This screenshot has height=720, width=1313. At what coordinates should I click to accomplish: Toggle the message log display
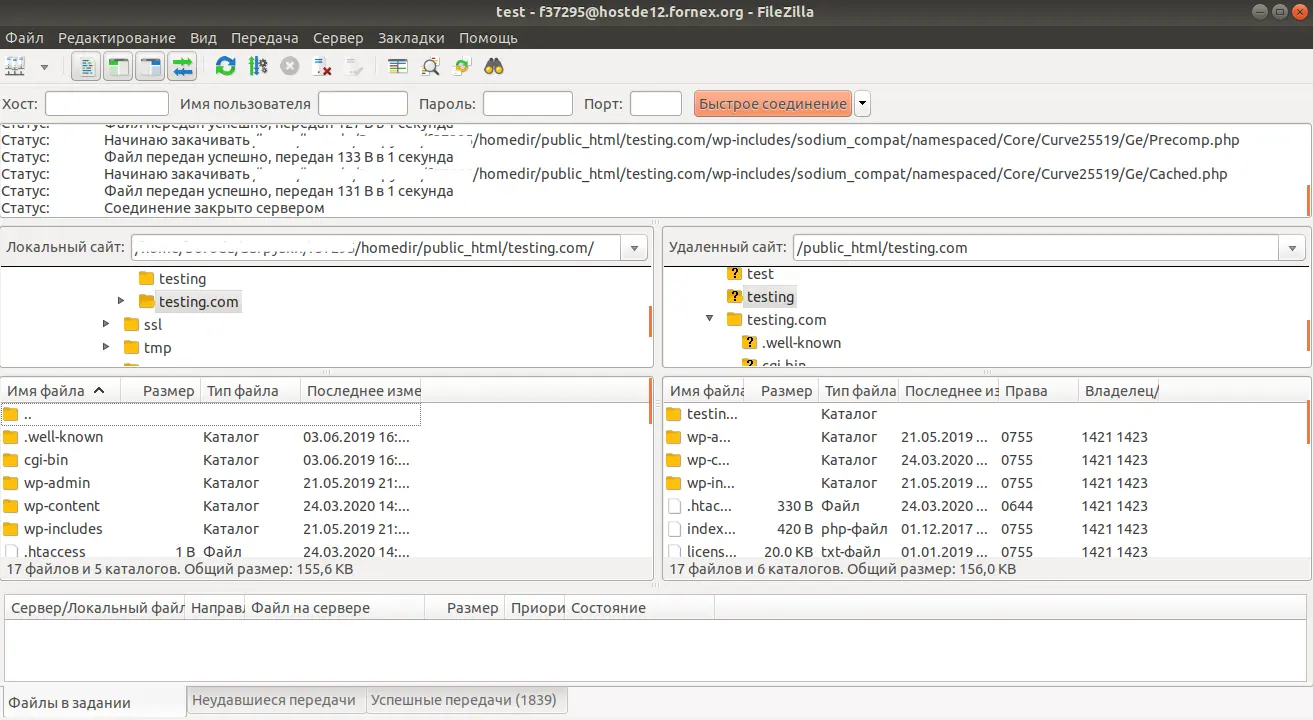coord(87,65)
